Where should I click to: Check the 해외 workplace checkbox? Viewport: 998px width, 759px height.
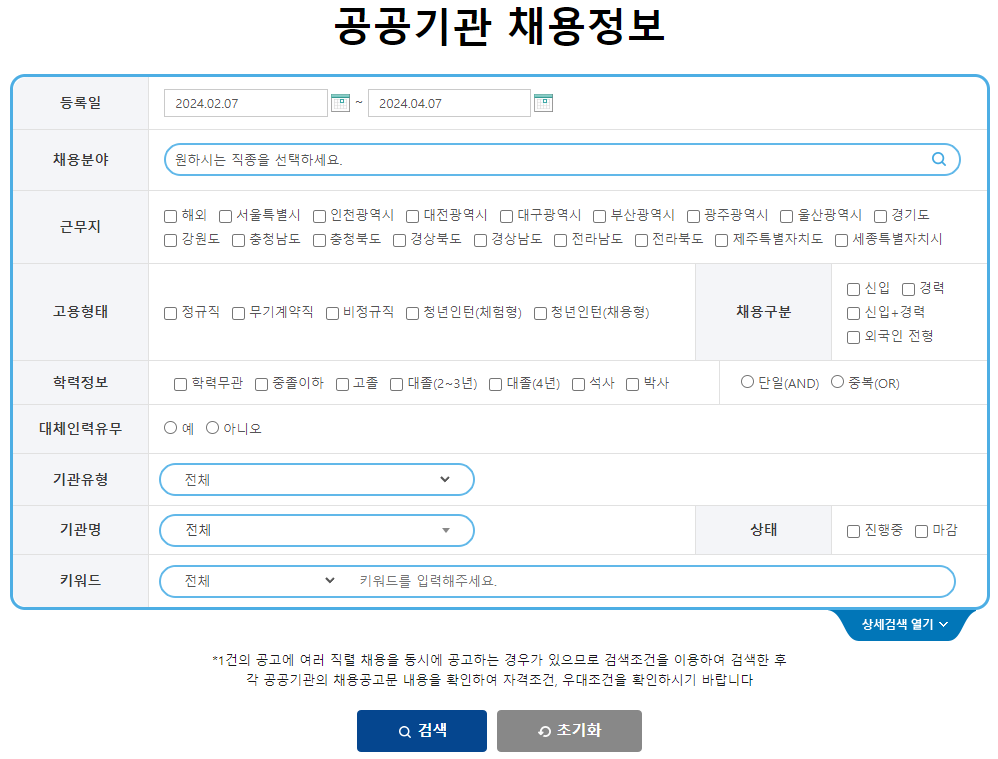tap(172, 214)
